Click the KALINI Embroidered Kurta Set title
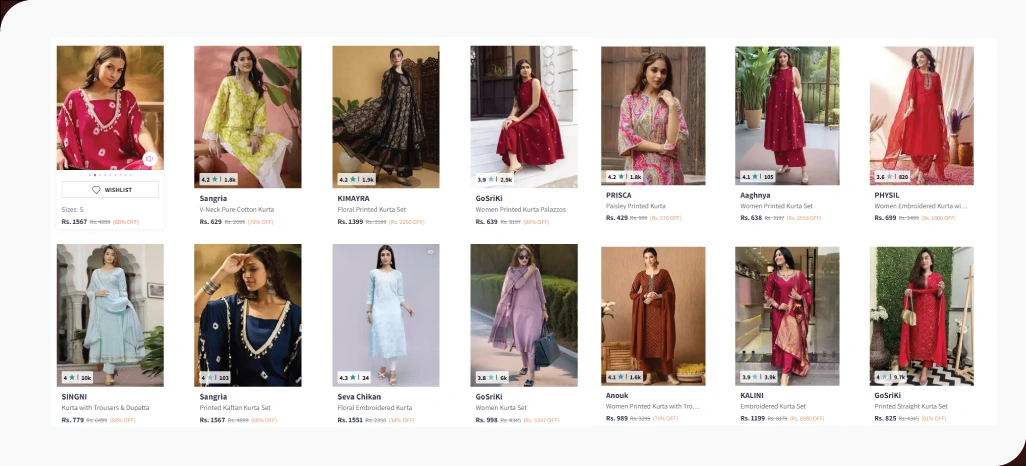The image size is (1026, 466). click(773, 406)
